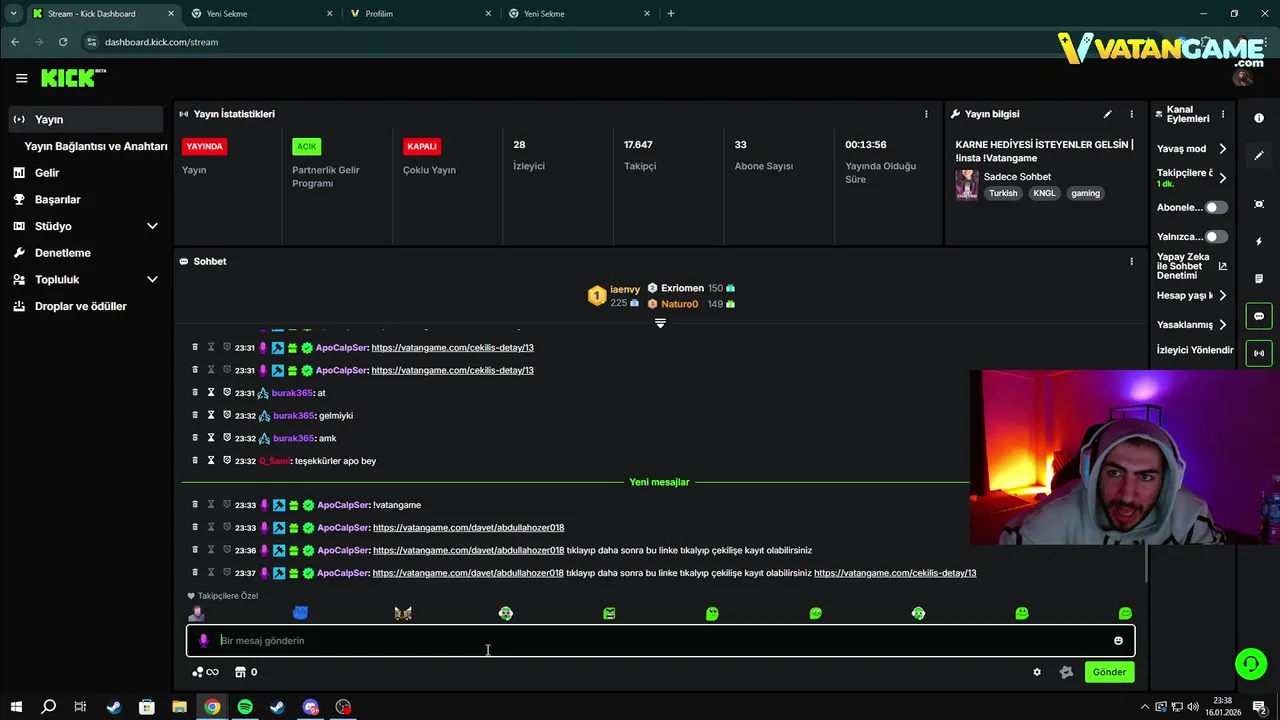The height and width of the screenshot is (720, 1280).
Task: Open the hamburger menu beside Kick logo
Action: pyautogui.click(x=21, y=78)
